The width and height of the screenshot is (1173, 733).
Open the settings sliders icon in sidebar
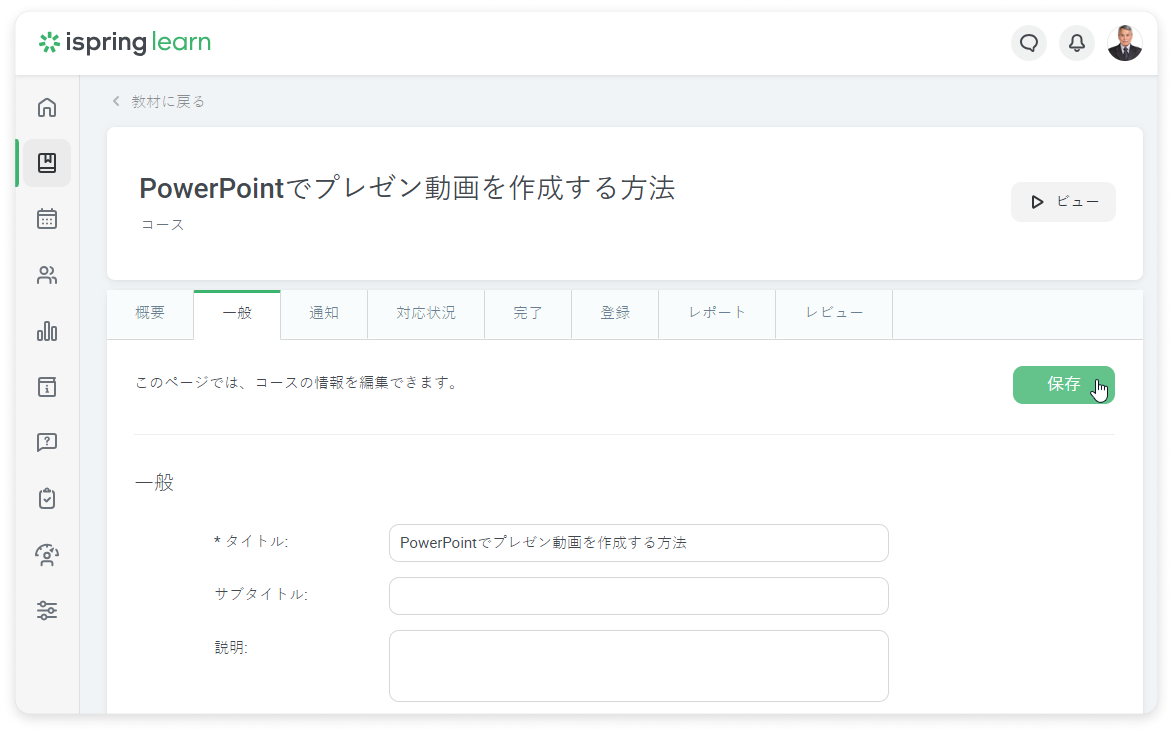click(47, 610)
